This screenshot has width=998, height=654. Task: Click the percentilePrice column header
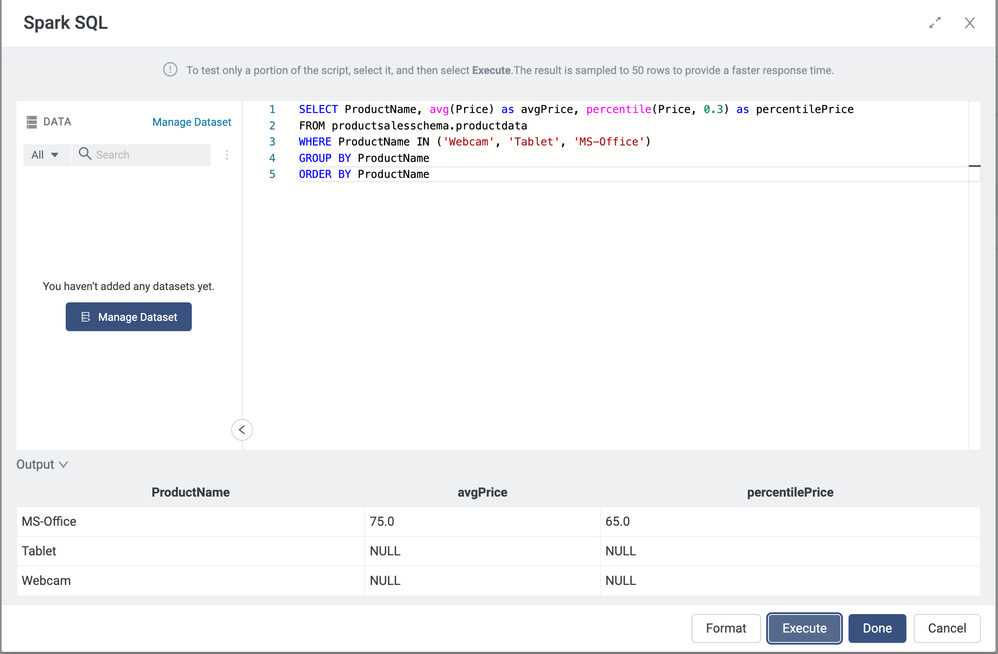(790, 492)
